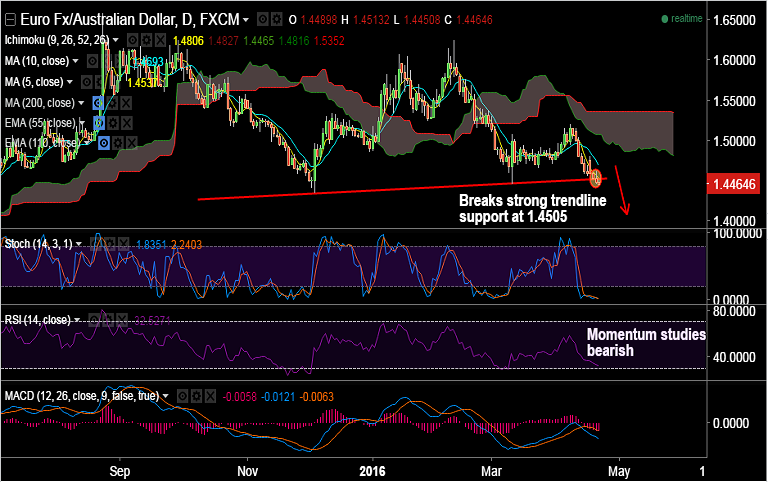Remove the Ichimoku indicator with X
Viewport: 768px width, 484px height.
(x=160, y=40)
